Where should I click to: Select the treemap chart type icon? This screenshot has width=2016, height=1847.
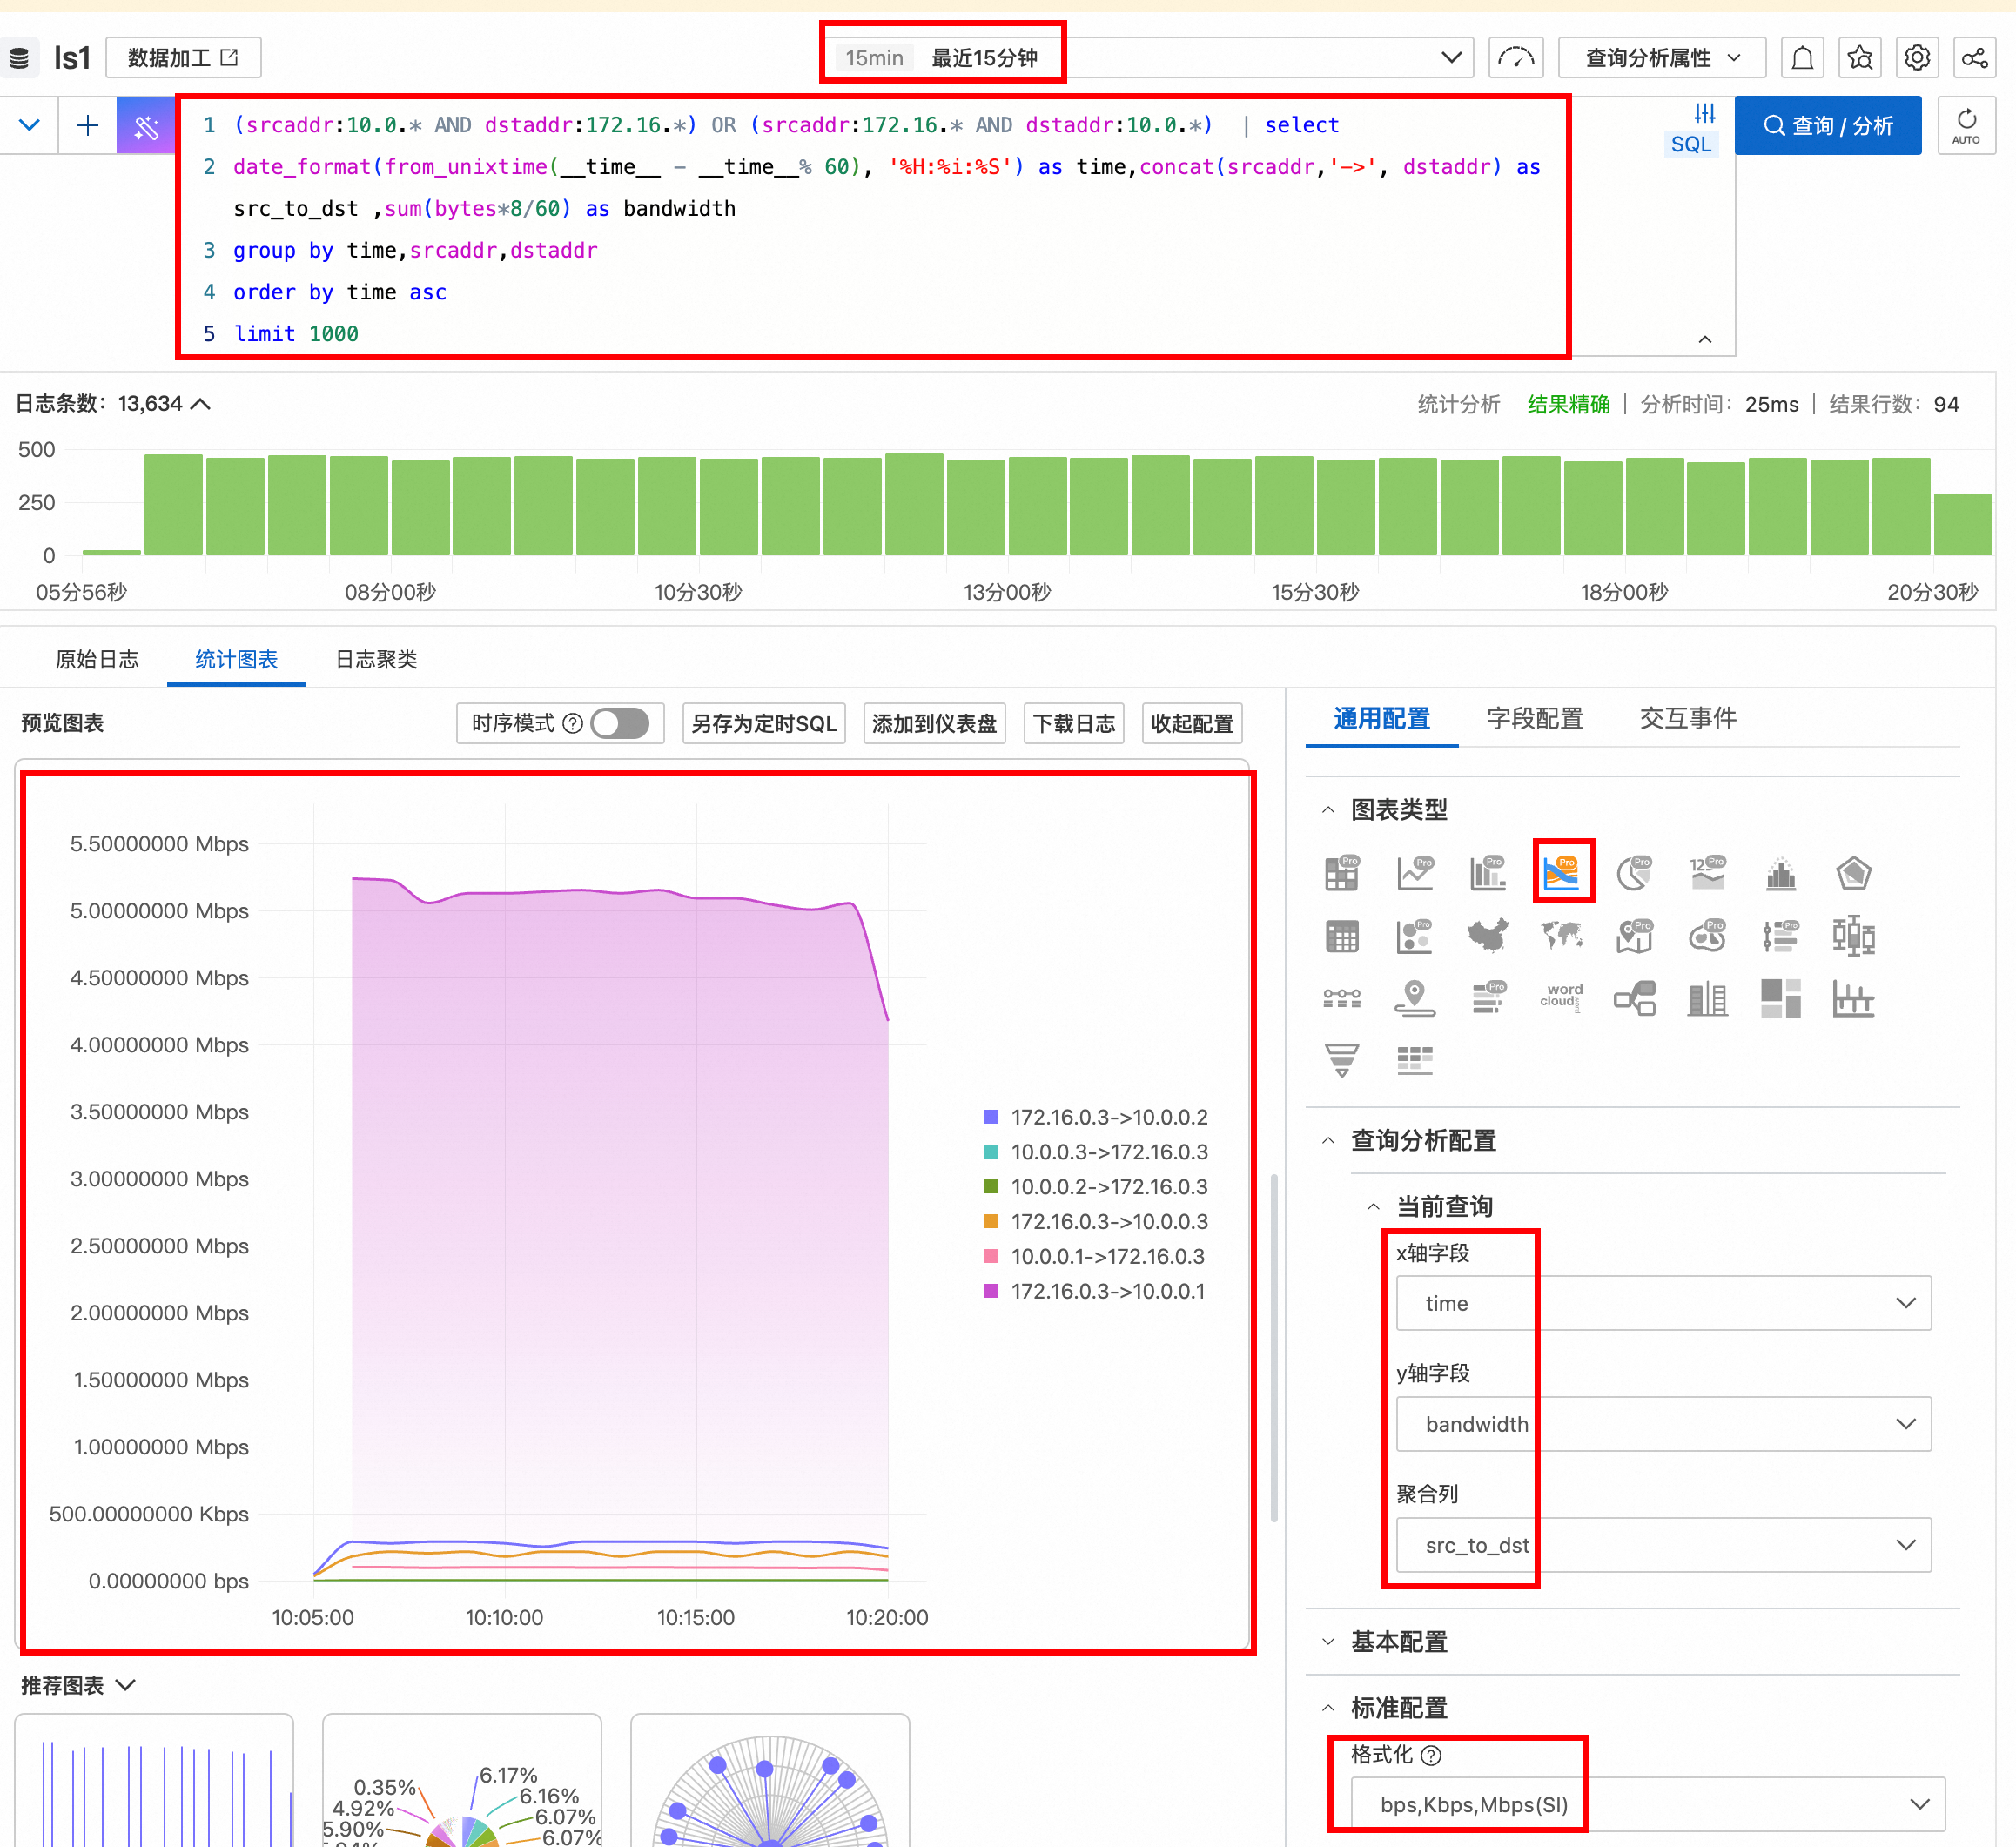[1781, 997]
